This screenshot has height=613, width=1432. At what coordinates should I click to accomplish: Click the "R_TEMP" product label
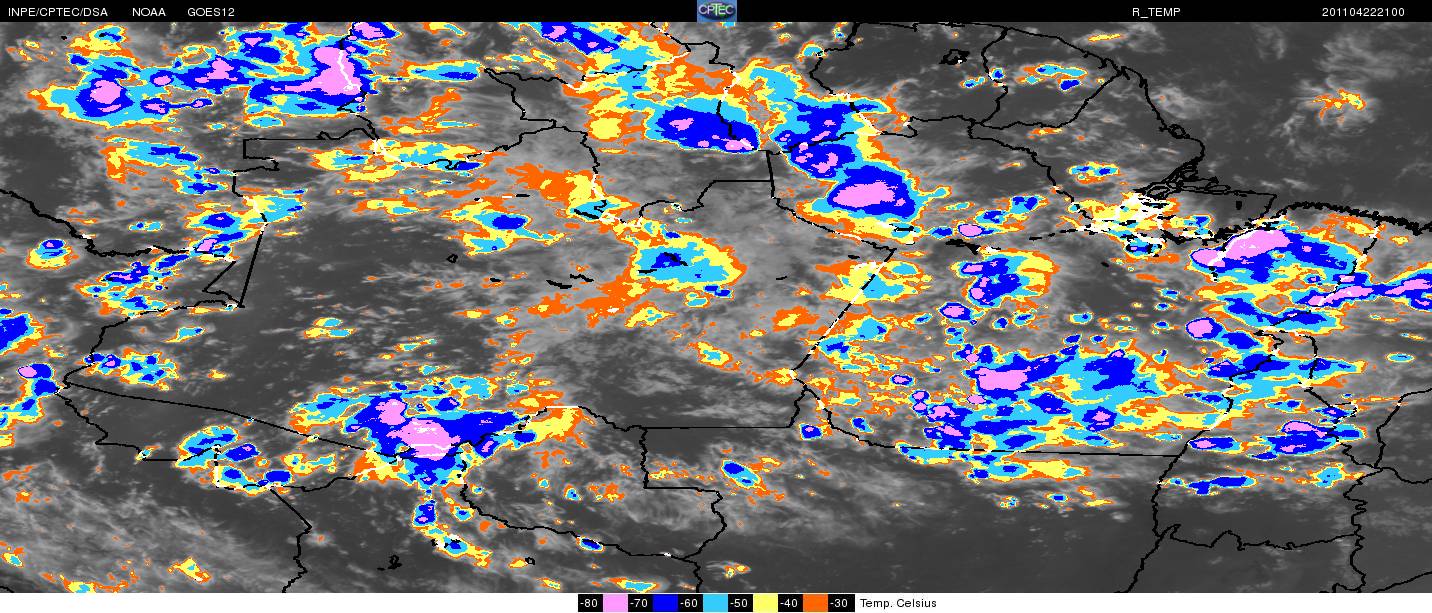pos(1156,12)
